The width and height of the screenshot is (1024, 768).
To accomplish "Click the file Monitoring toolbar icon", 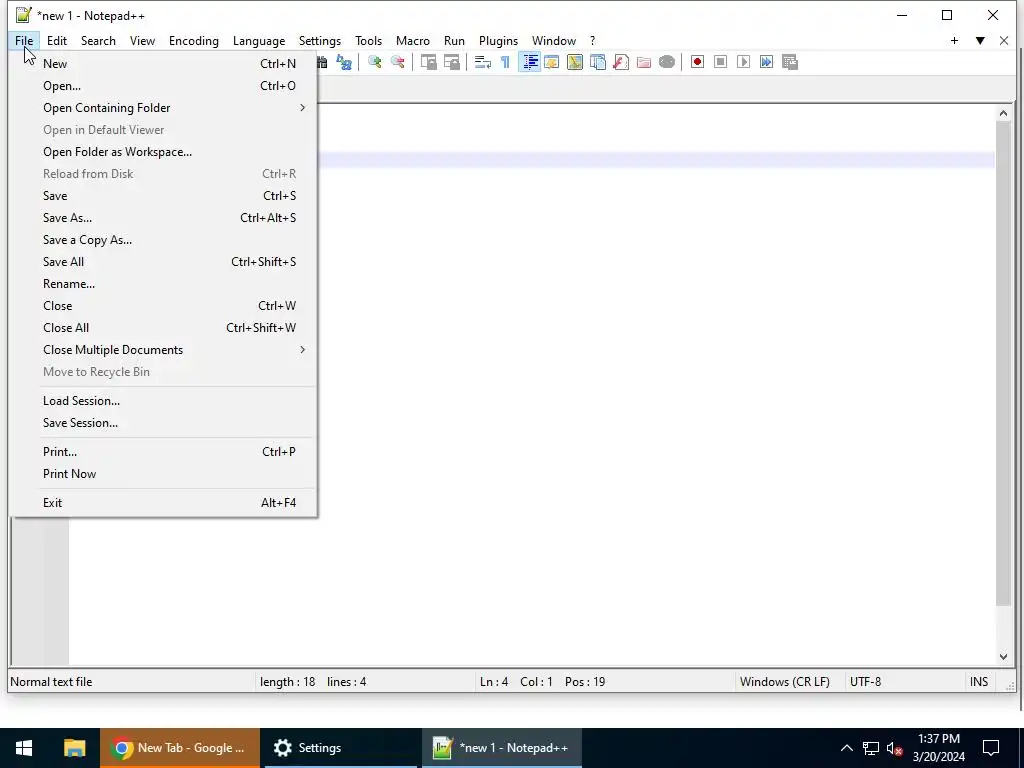I will click(x=667, y=62).
